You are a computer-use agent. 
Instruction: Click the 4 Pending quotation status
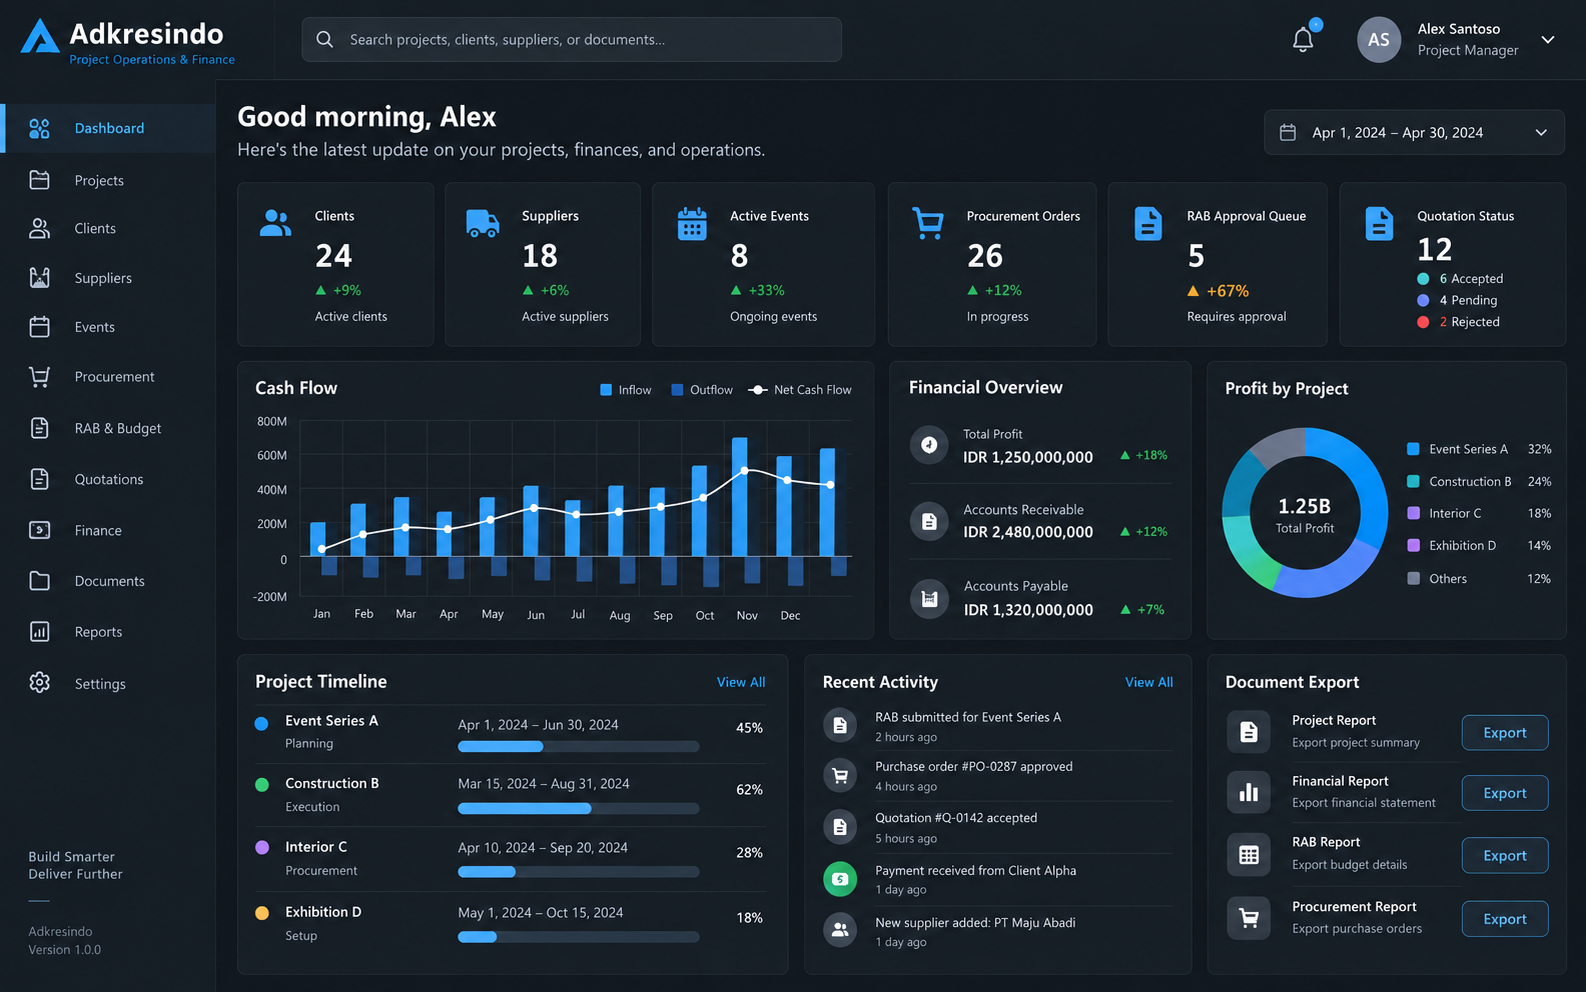tap(1457, 300)
